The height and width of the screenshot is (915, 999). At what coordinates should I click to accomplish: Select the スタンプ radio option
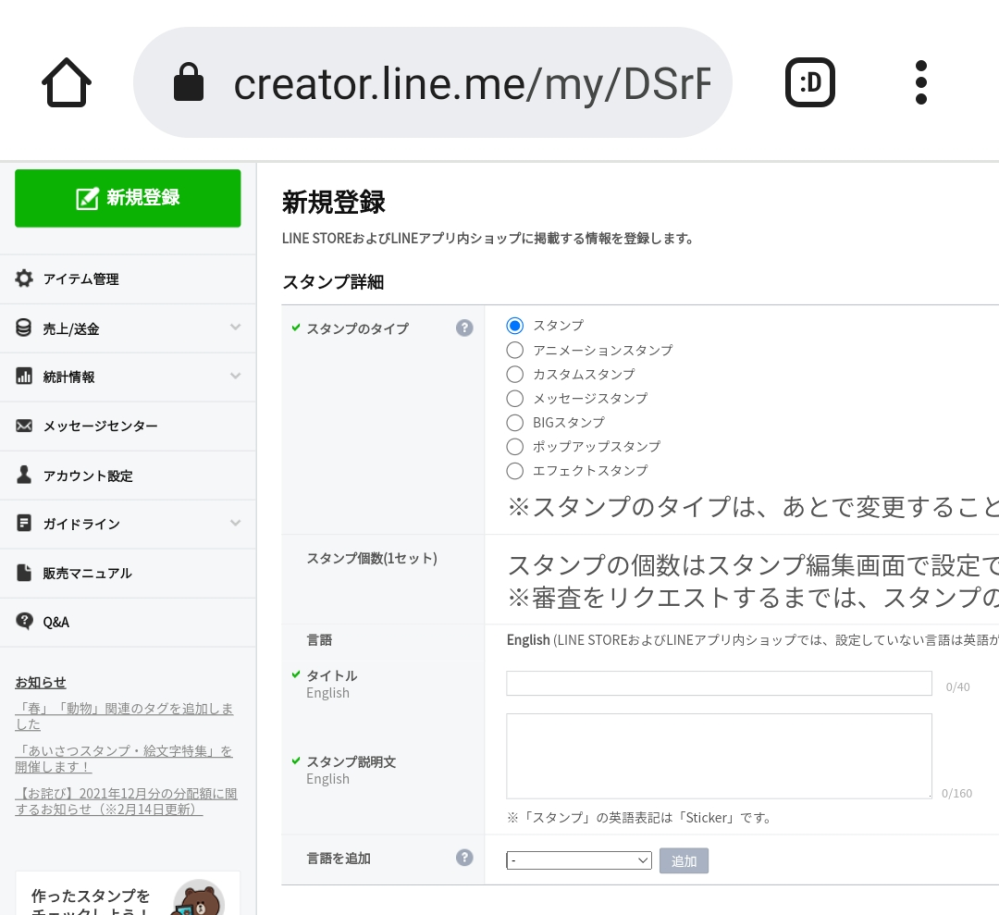click(x=515, y=326)
